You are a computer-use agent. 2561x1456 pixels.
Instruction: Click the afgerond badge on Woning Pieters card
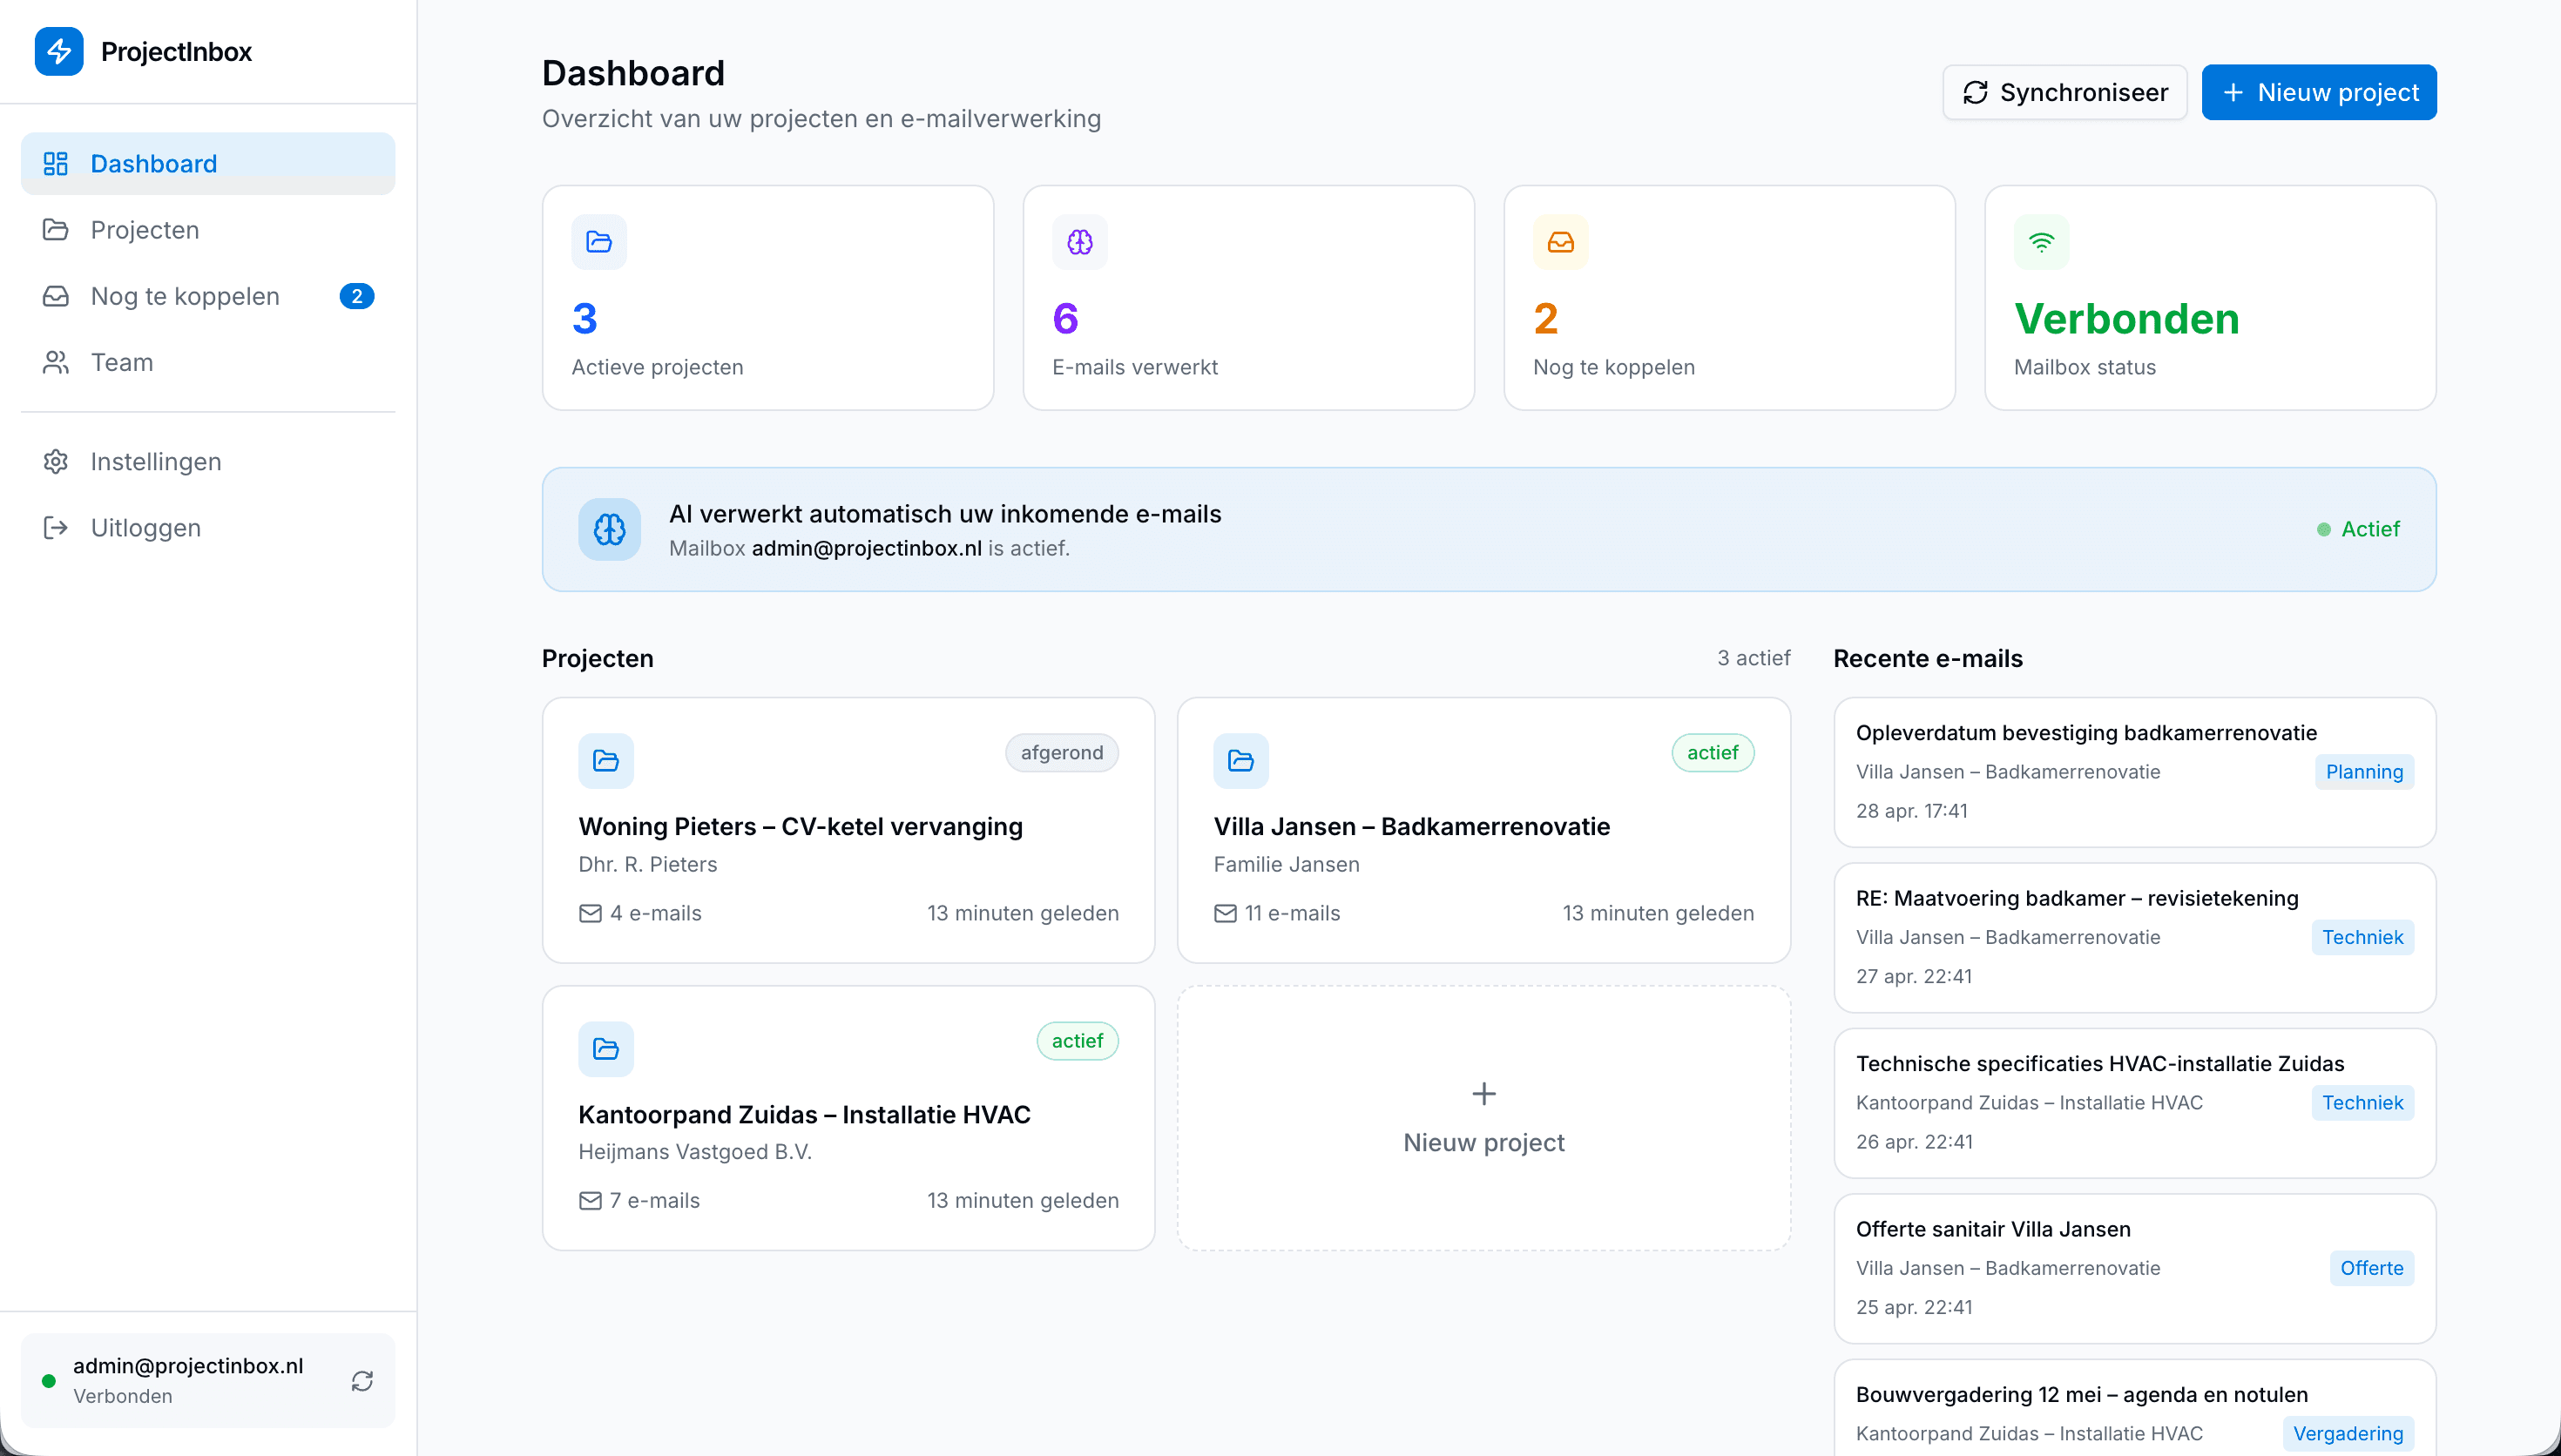tap(1062, 752)
